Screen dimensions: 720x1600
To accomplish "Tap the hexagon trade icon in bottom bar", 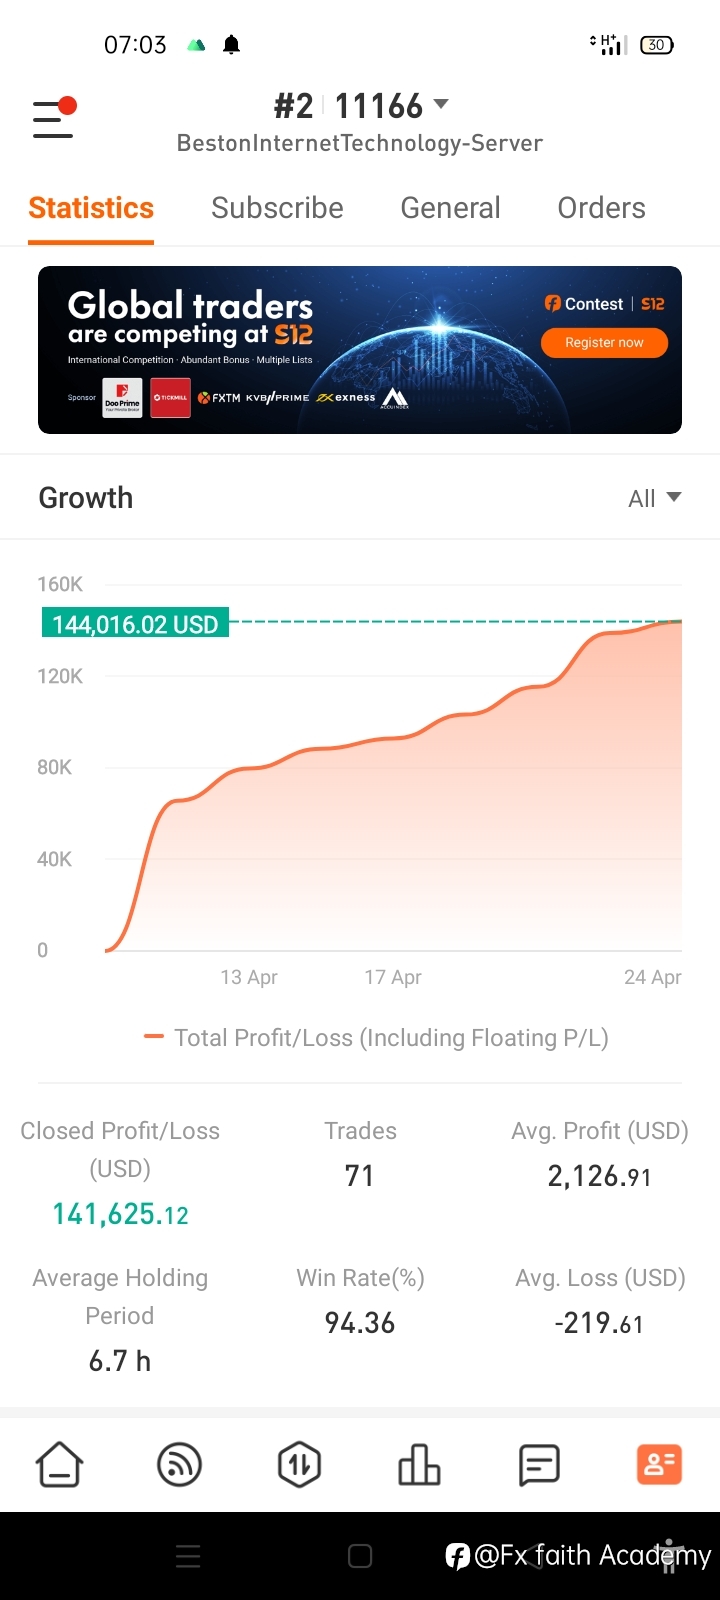I will tap(299, 1465).
